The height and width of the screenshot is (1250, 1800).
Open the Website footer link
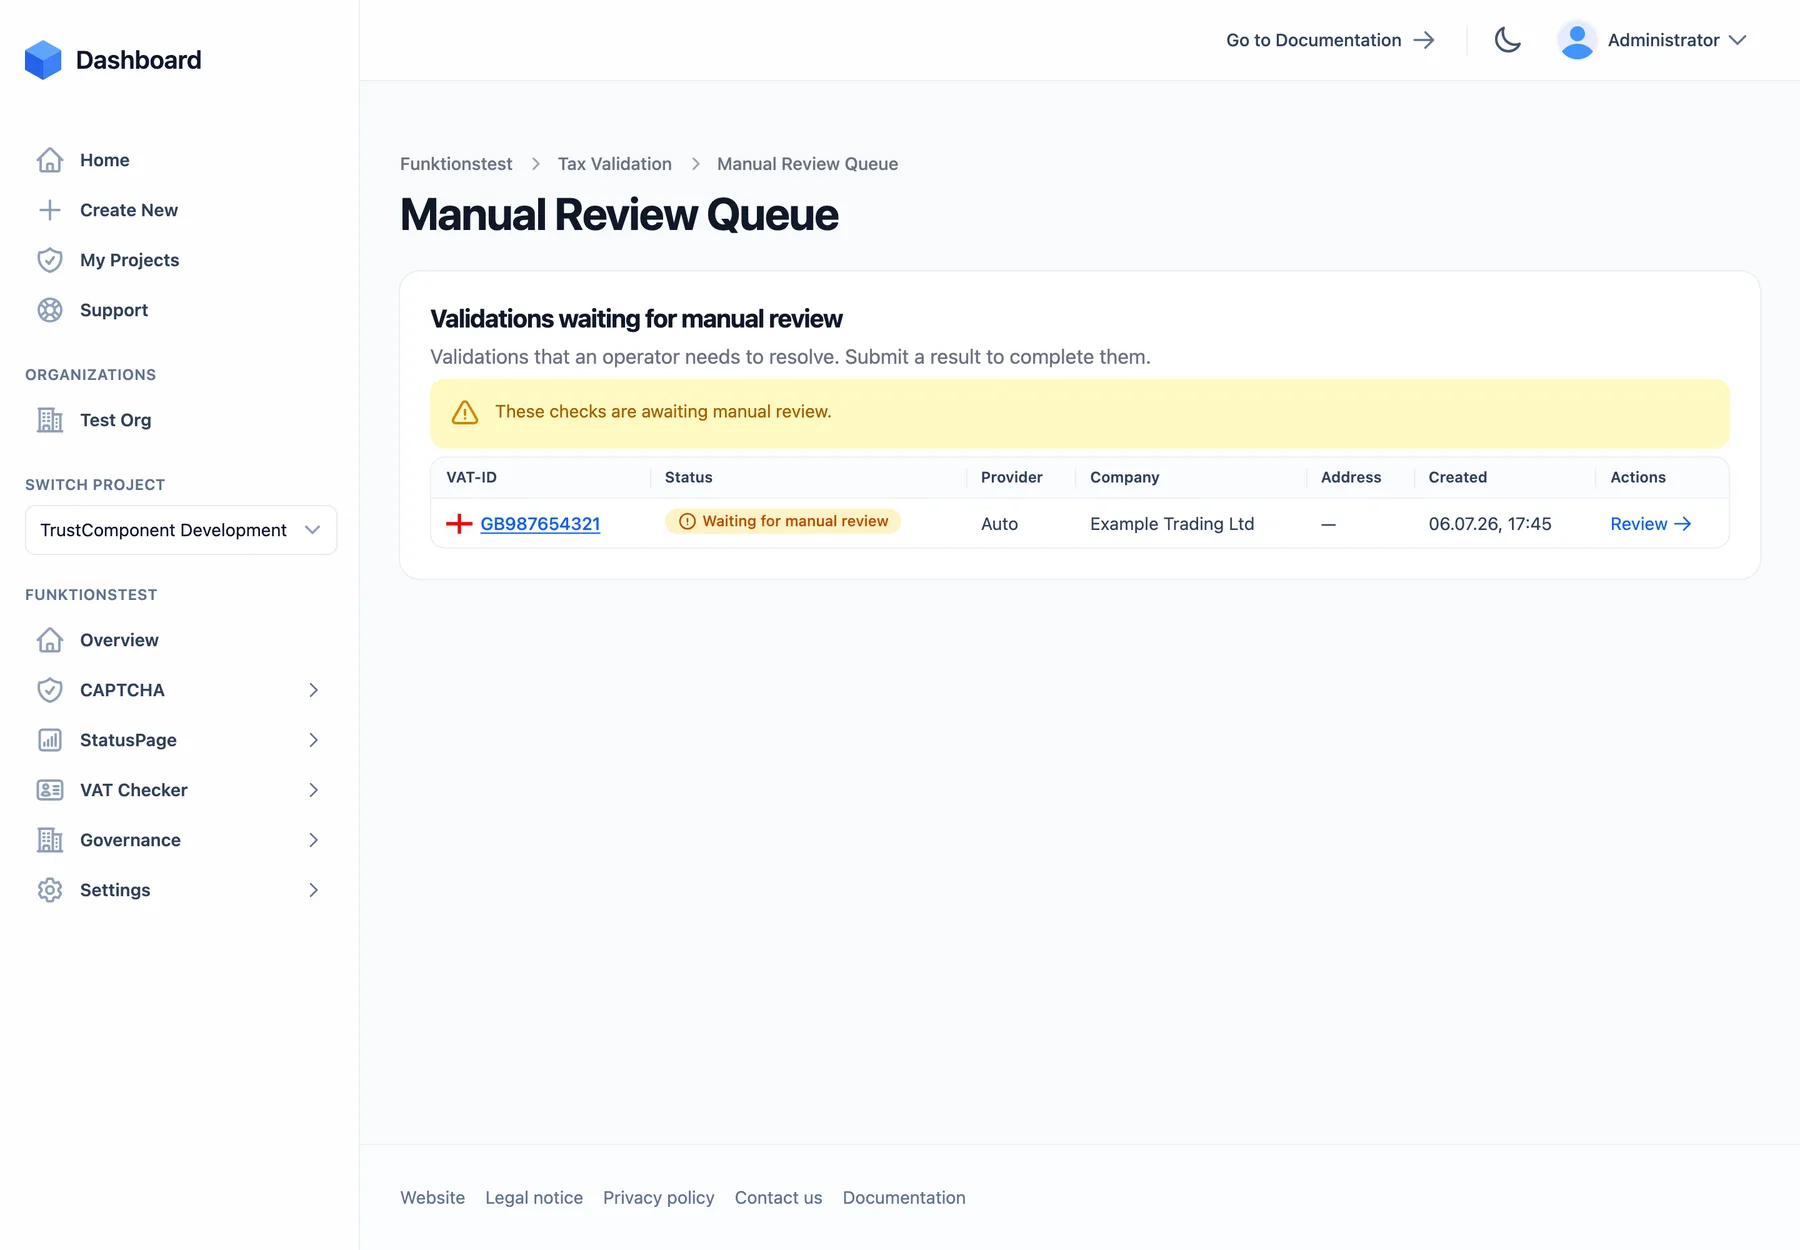point(433,1198)
